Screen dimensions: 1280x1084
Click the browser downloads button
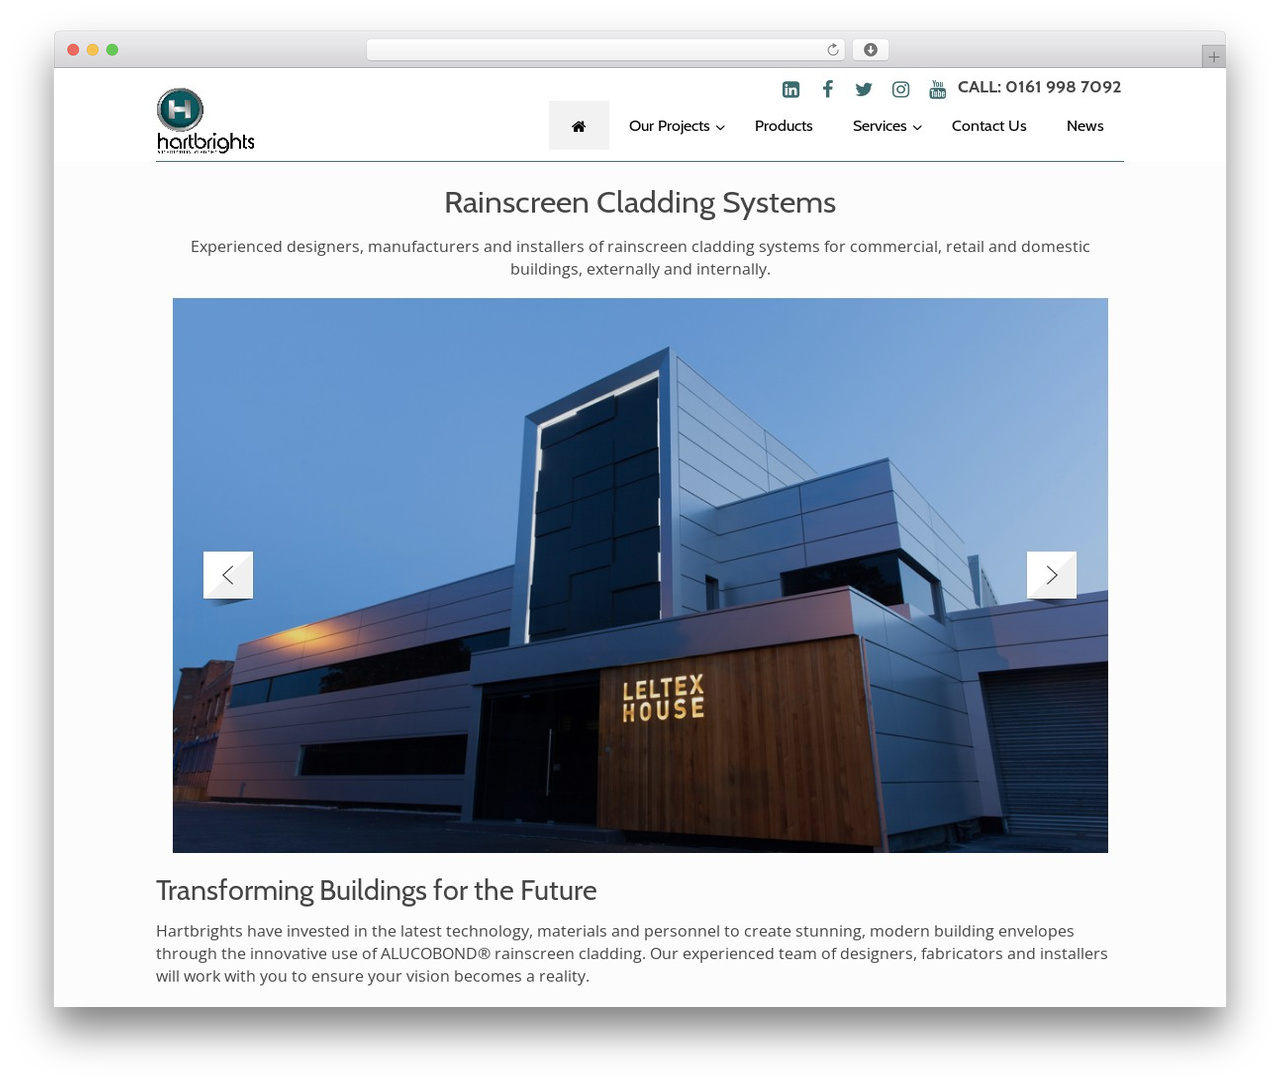(871, 50)
